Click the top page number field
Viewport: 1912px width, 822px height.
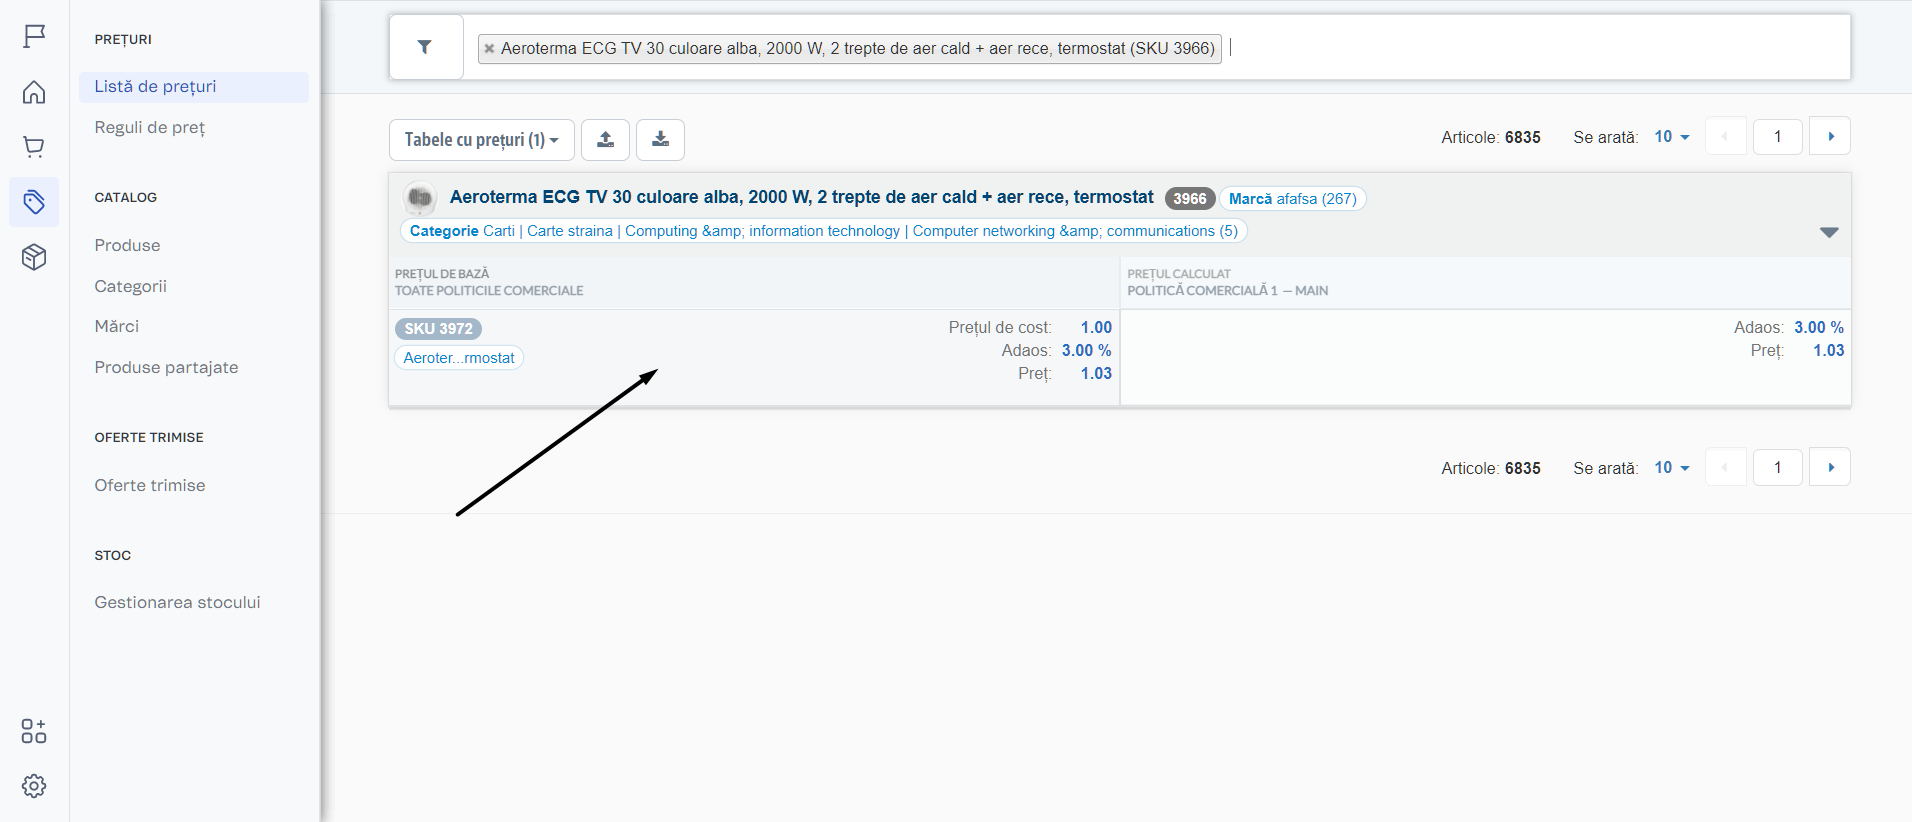pyautogui.click(x=1777, y=137)
